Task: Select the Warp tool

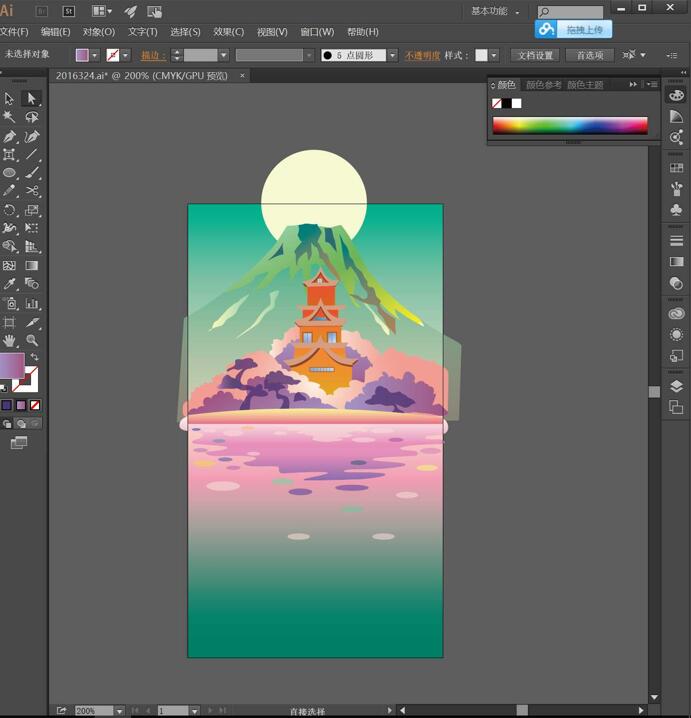Action: [x=9, y=228]
